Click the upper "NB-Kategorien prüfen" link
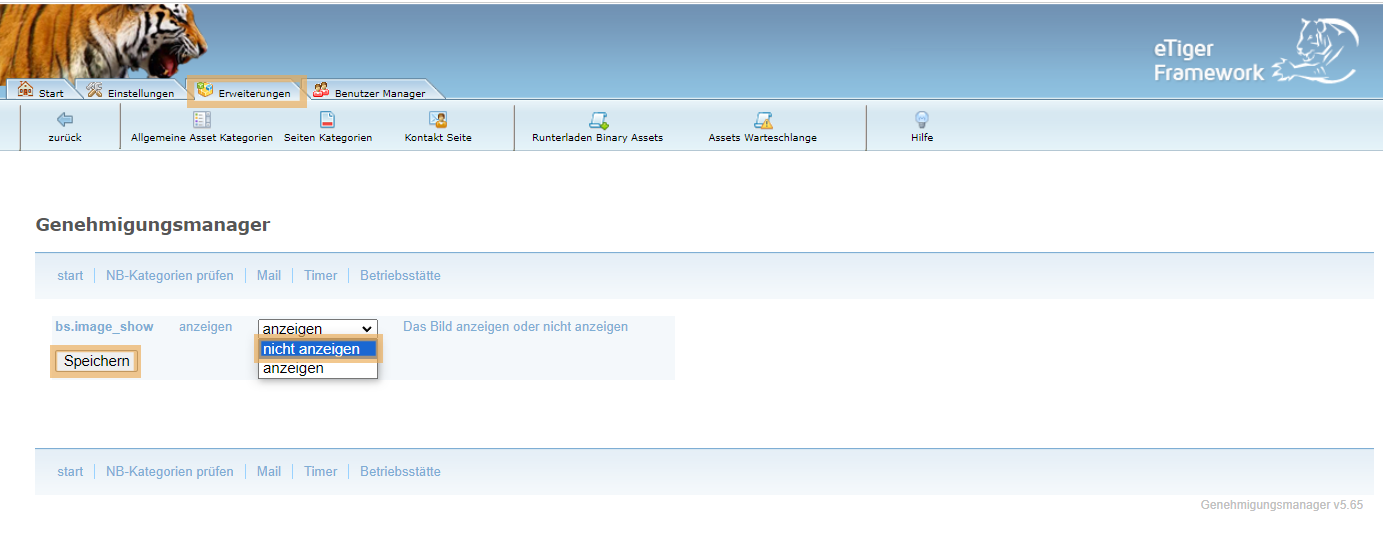This screenshot has width=1383, height=551. pyautogui.click(x=170, y=275)
